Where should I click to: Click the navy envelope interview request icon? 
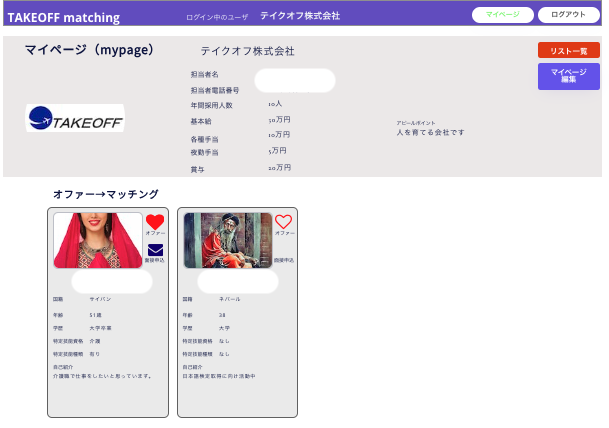point(155,250)
